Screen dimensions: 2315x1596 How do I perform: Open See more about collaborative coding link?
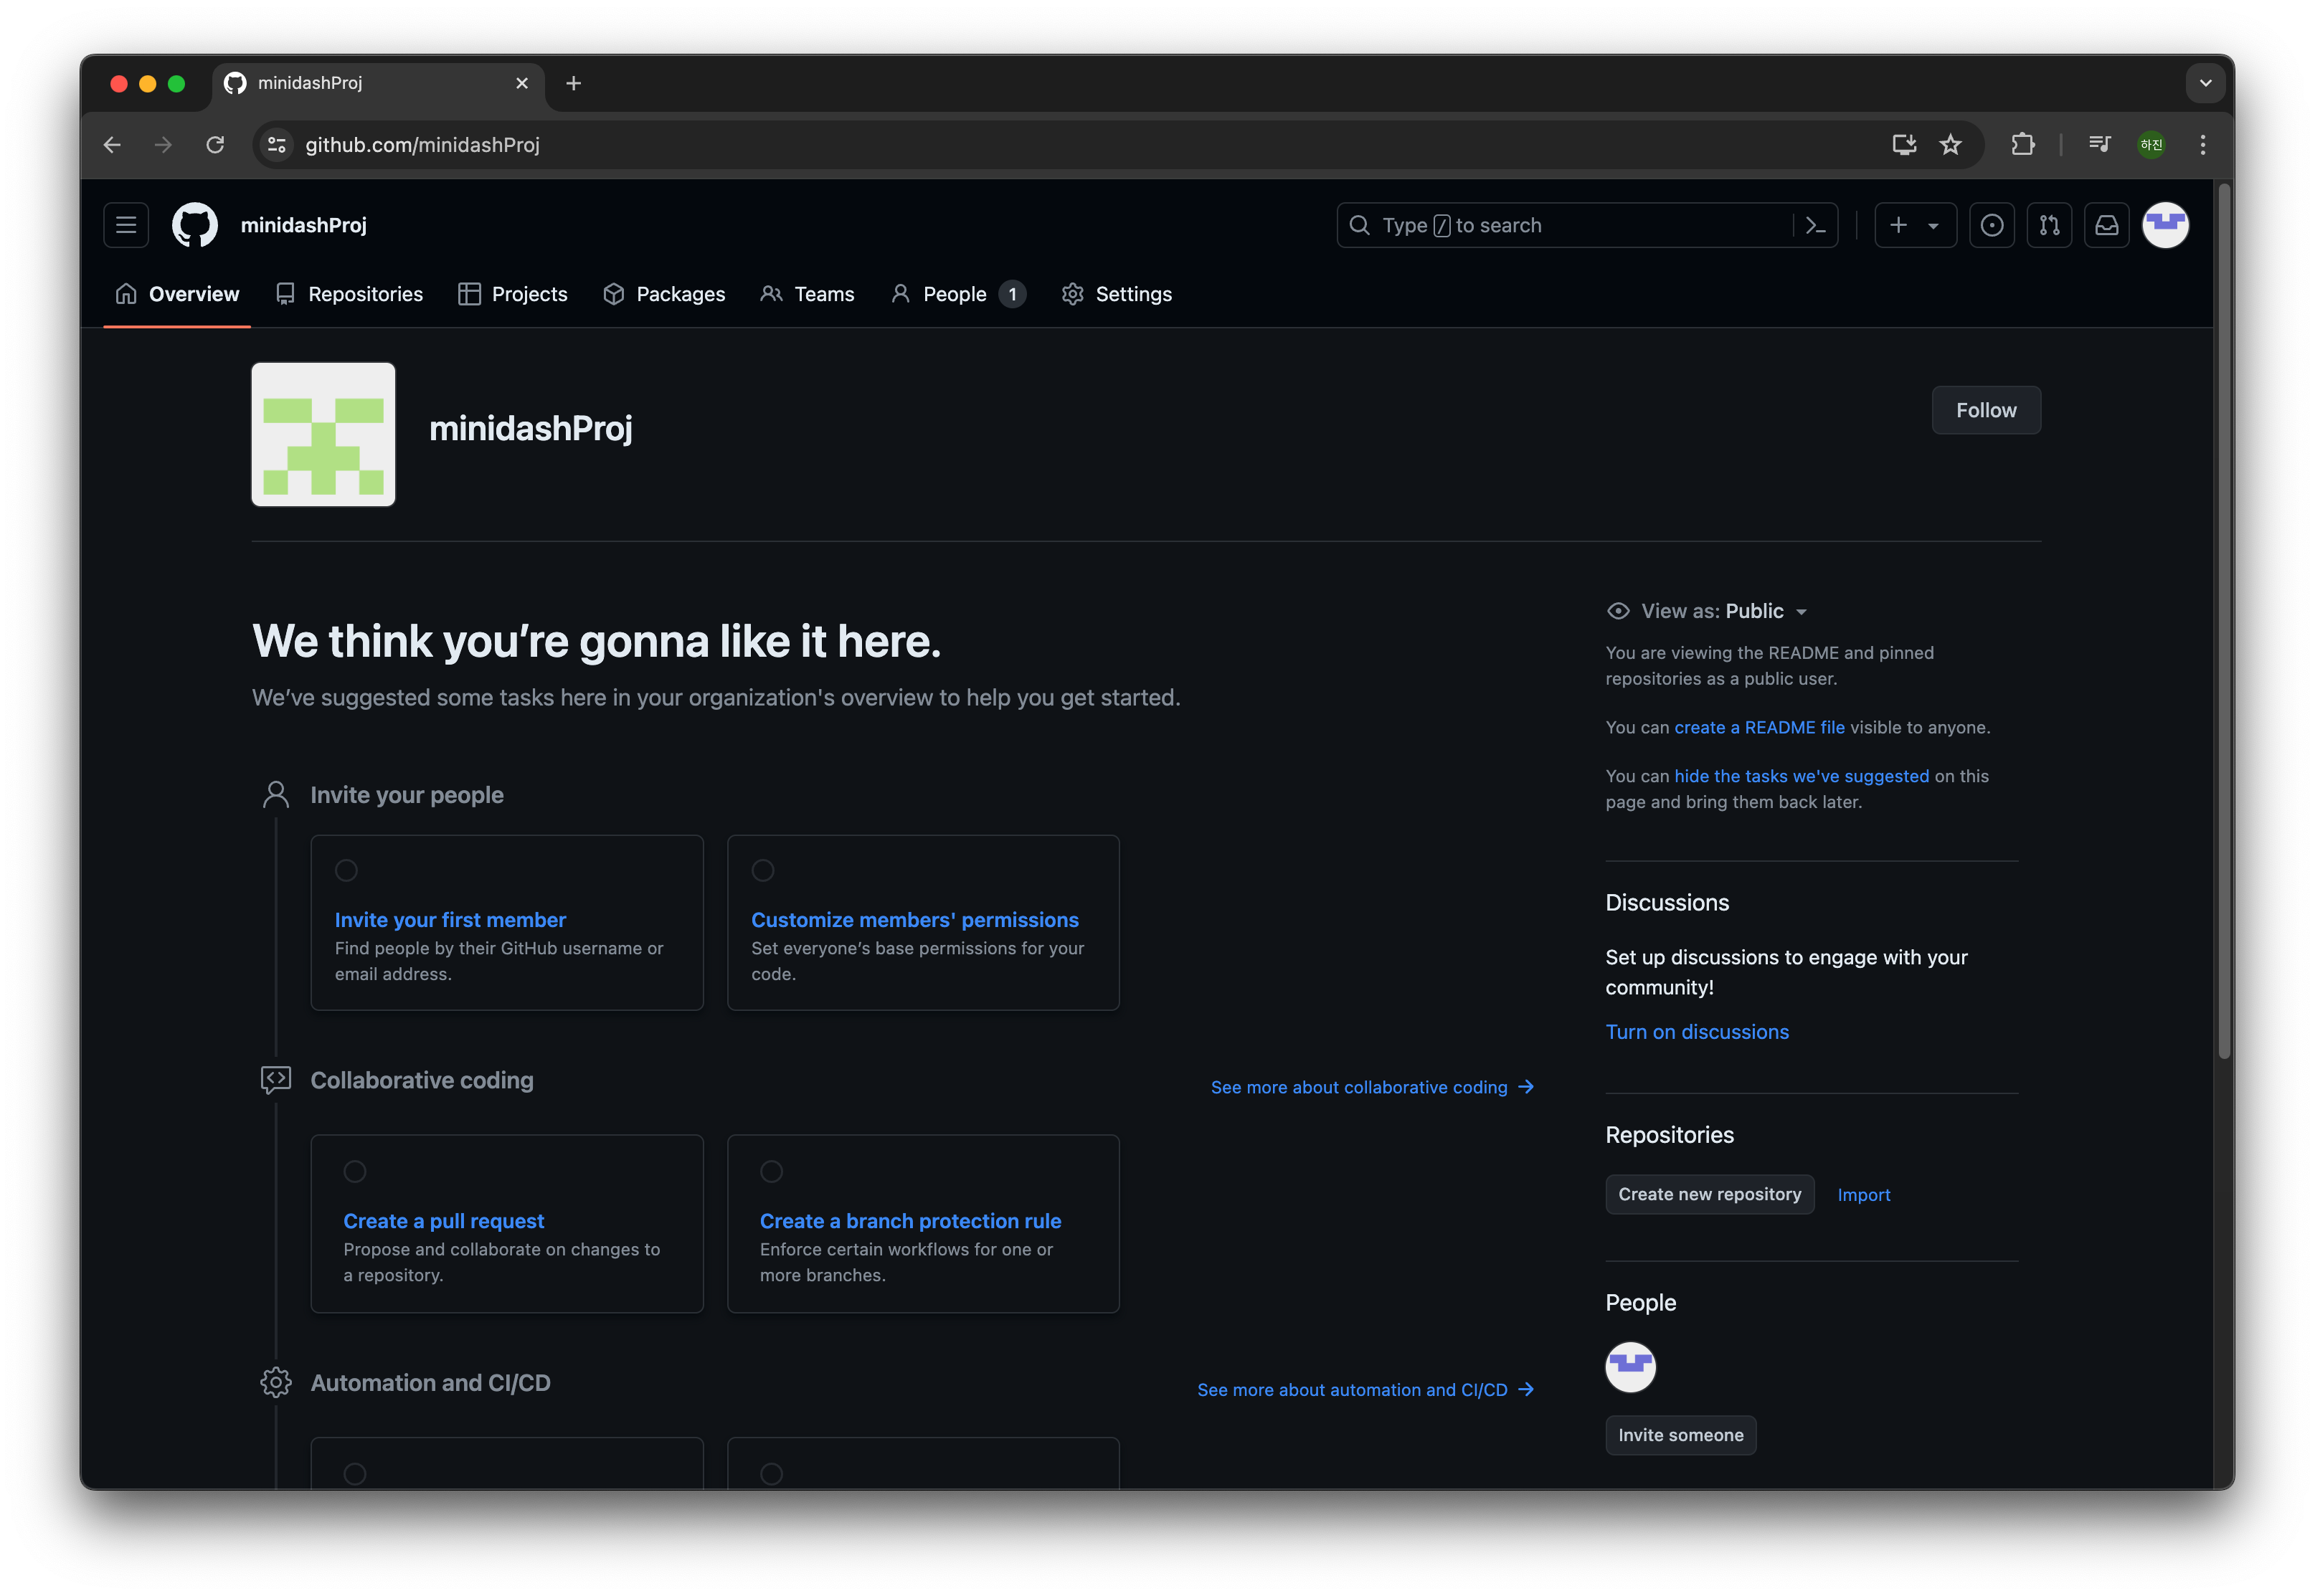click(x=1372, y=1087)
